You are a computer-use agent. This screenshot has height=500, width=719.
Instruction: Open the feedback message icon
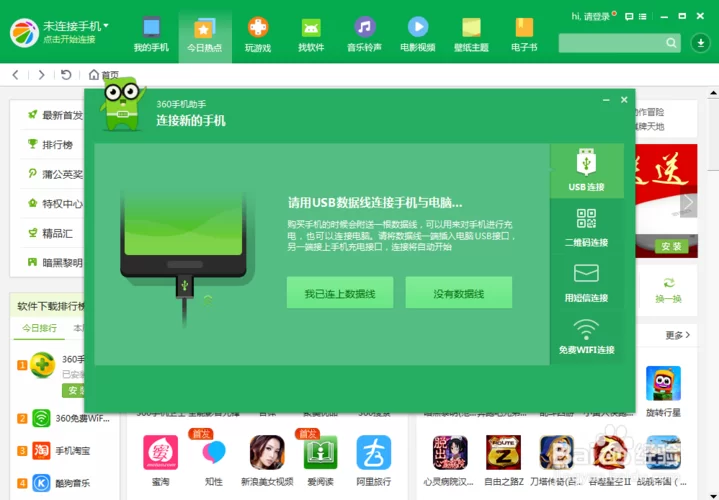pyautogui.click(x=629, y=17)
